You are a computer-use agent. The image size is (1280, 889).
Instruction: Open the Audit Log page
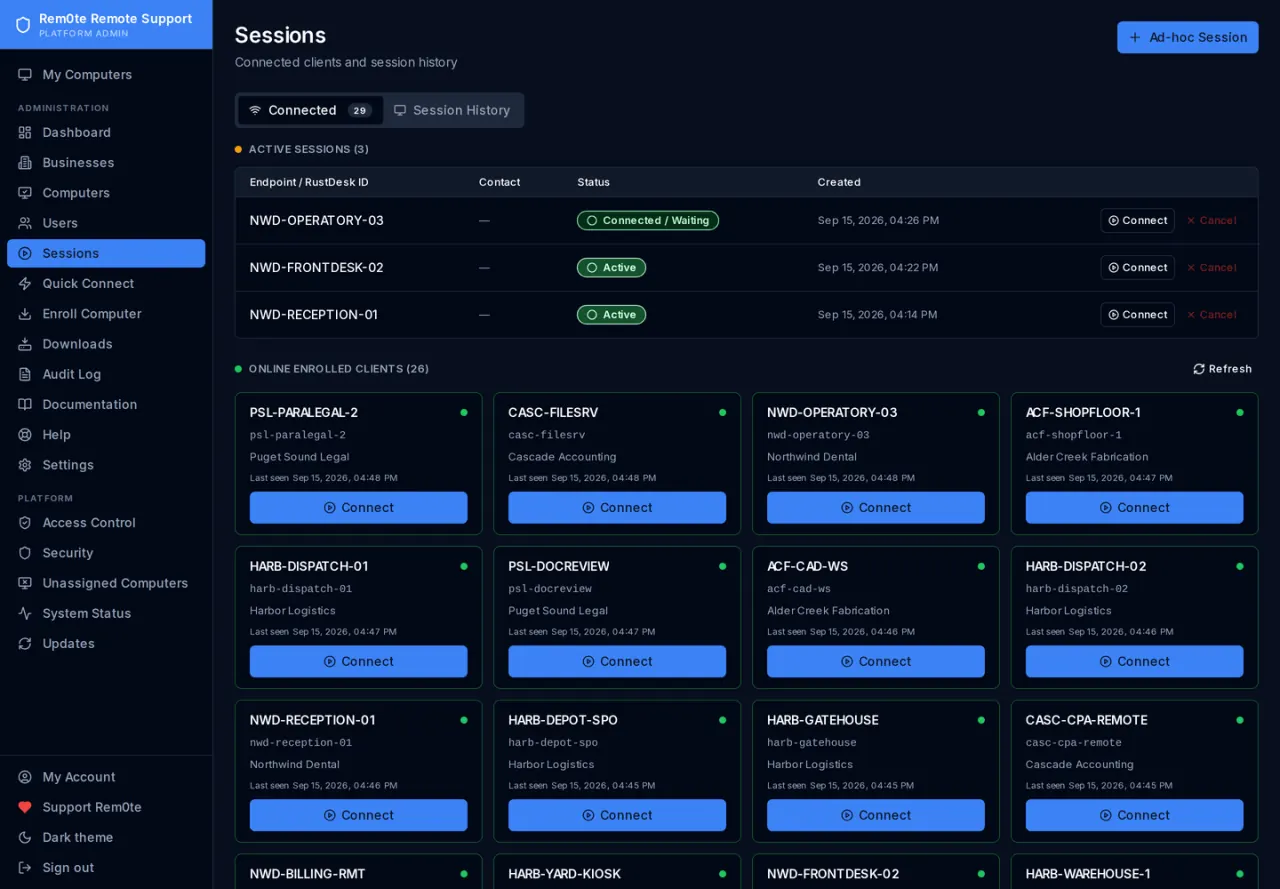tap(106, 374)
